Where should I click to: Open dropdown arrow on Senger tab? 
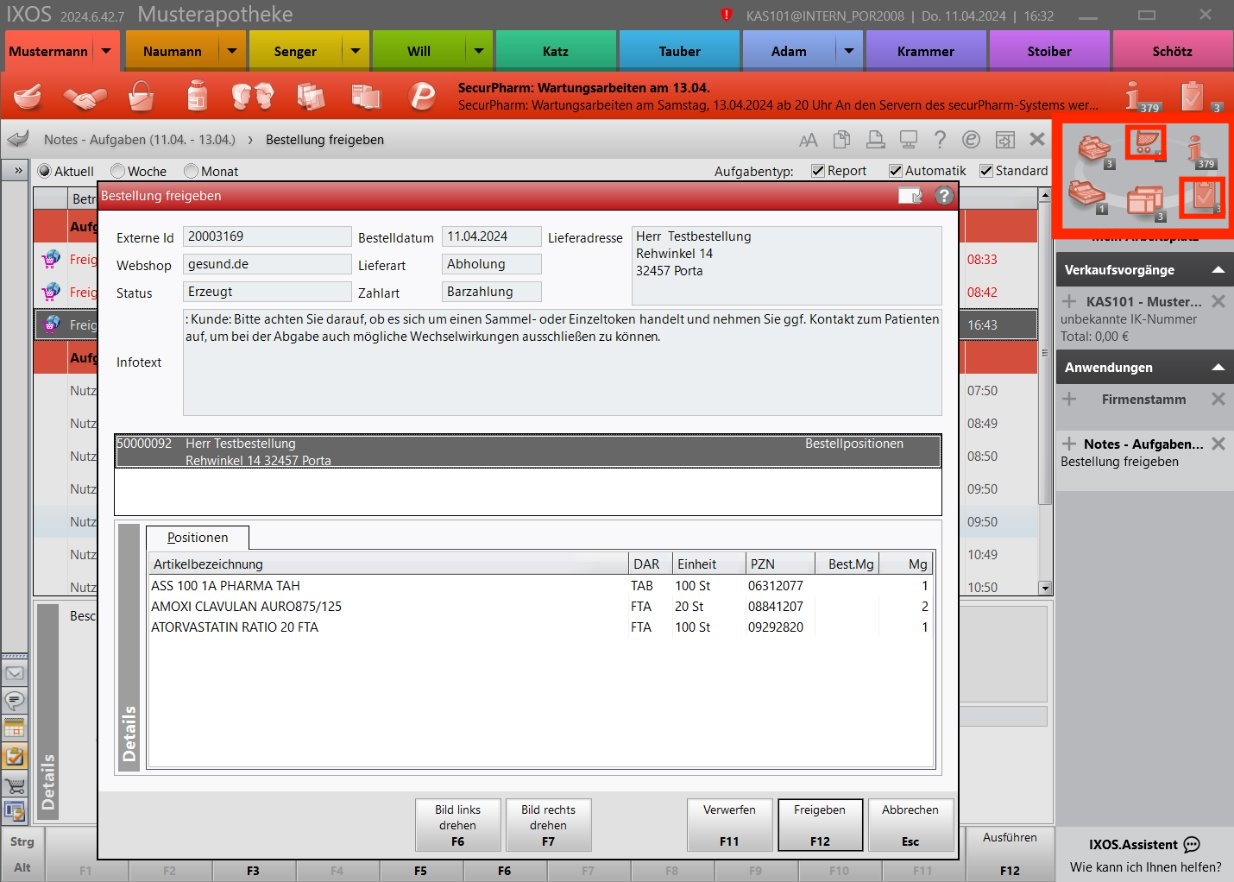(356, 51)
